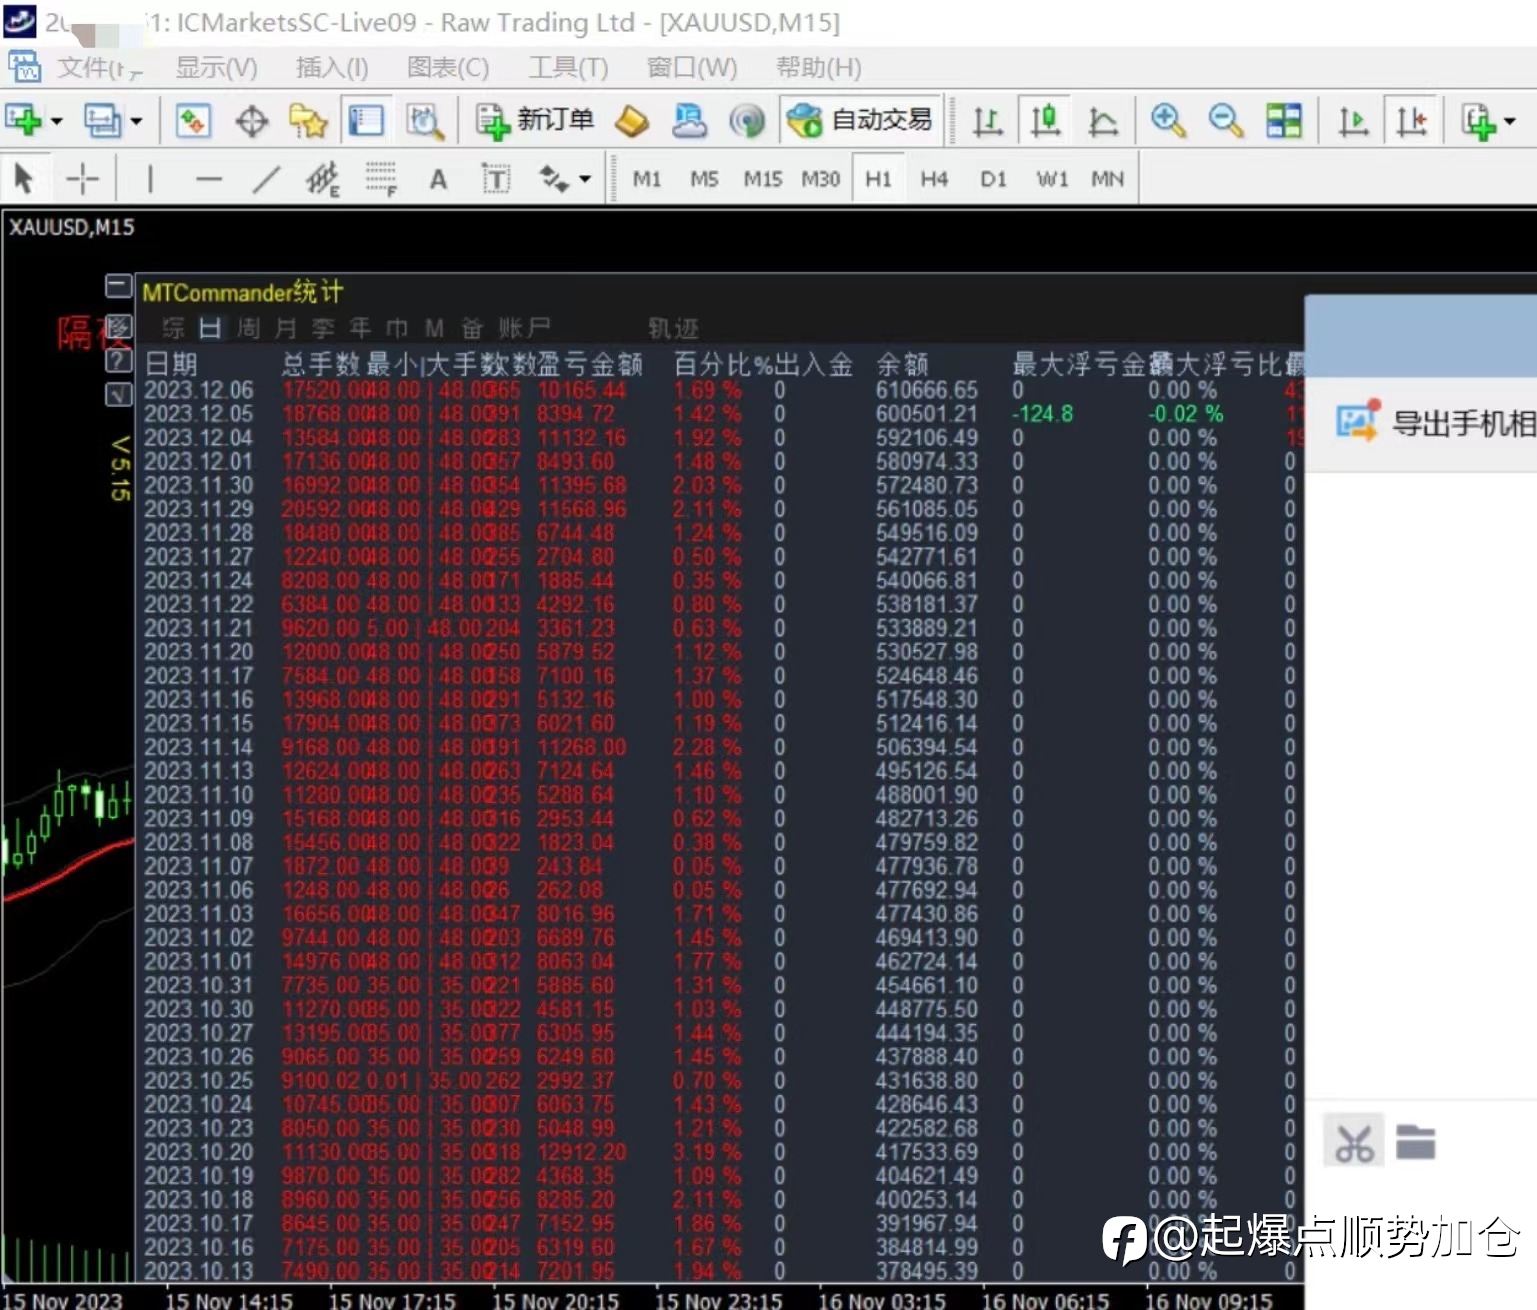Open indicators list icon
Image resolution: width=1537 pixels, height=1310 pixels.
1478,121
